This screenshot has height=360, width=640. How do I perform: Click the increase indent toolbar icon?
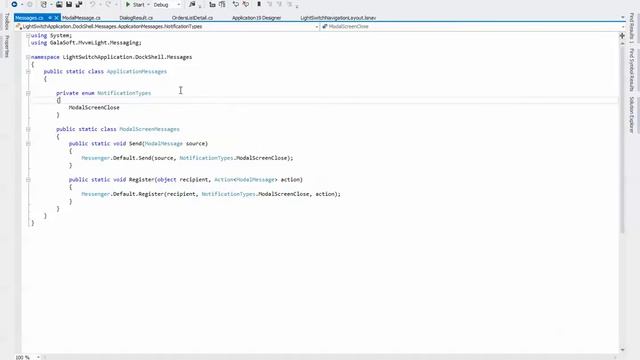[222, 4]
